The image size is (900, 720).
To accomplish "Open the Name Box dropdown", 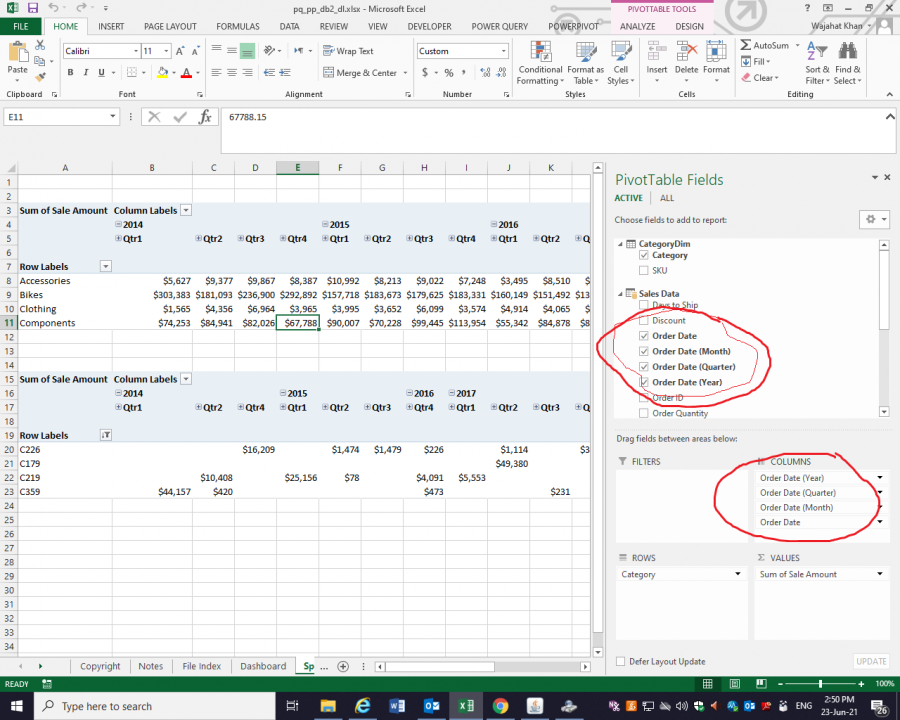I will [113, 117].
